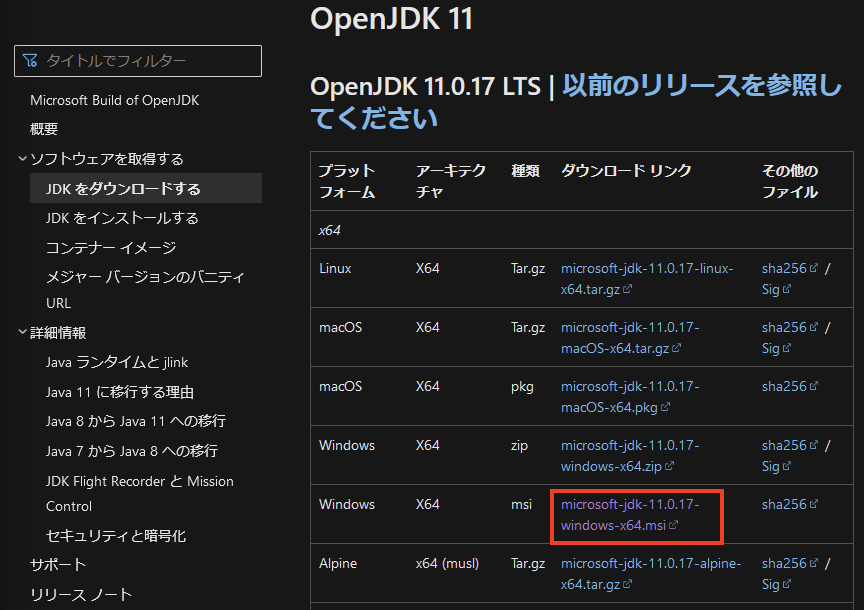
Task: Click external-link icon beside Windows msi sha256
Action: 813,504
